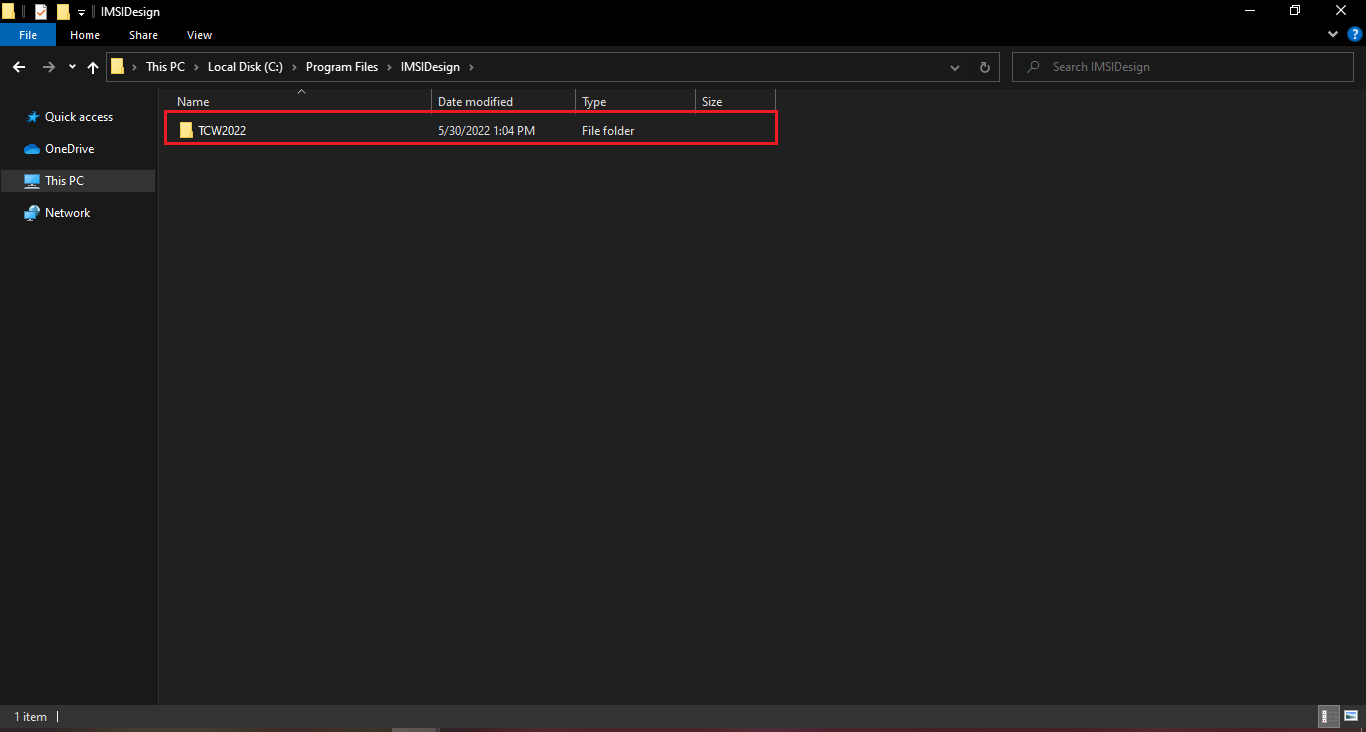Open Network in the navigation pane
Viewport: 1366px width, 732px height.
point(67,213)
